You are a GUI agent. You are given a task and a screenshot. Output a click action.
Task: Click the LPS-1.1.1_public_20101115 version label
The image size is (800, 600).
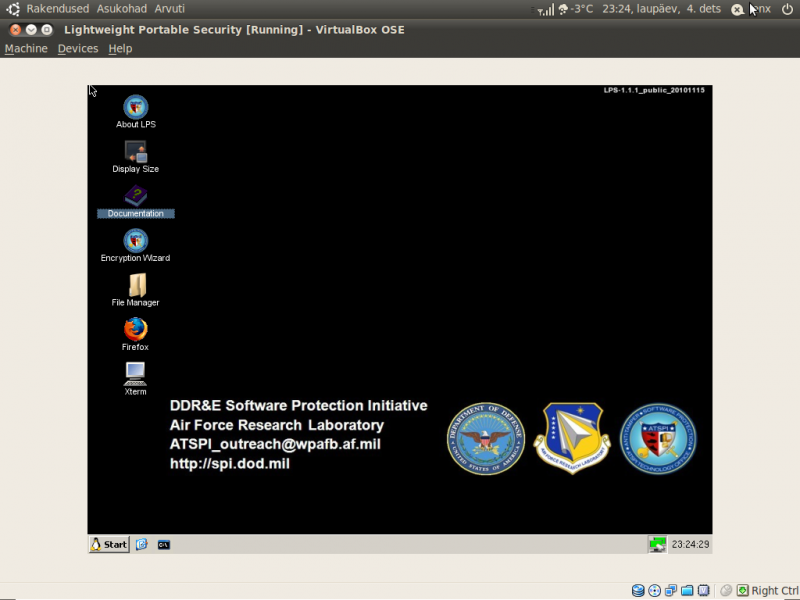654,90
